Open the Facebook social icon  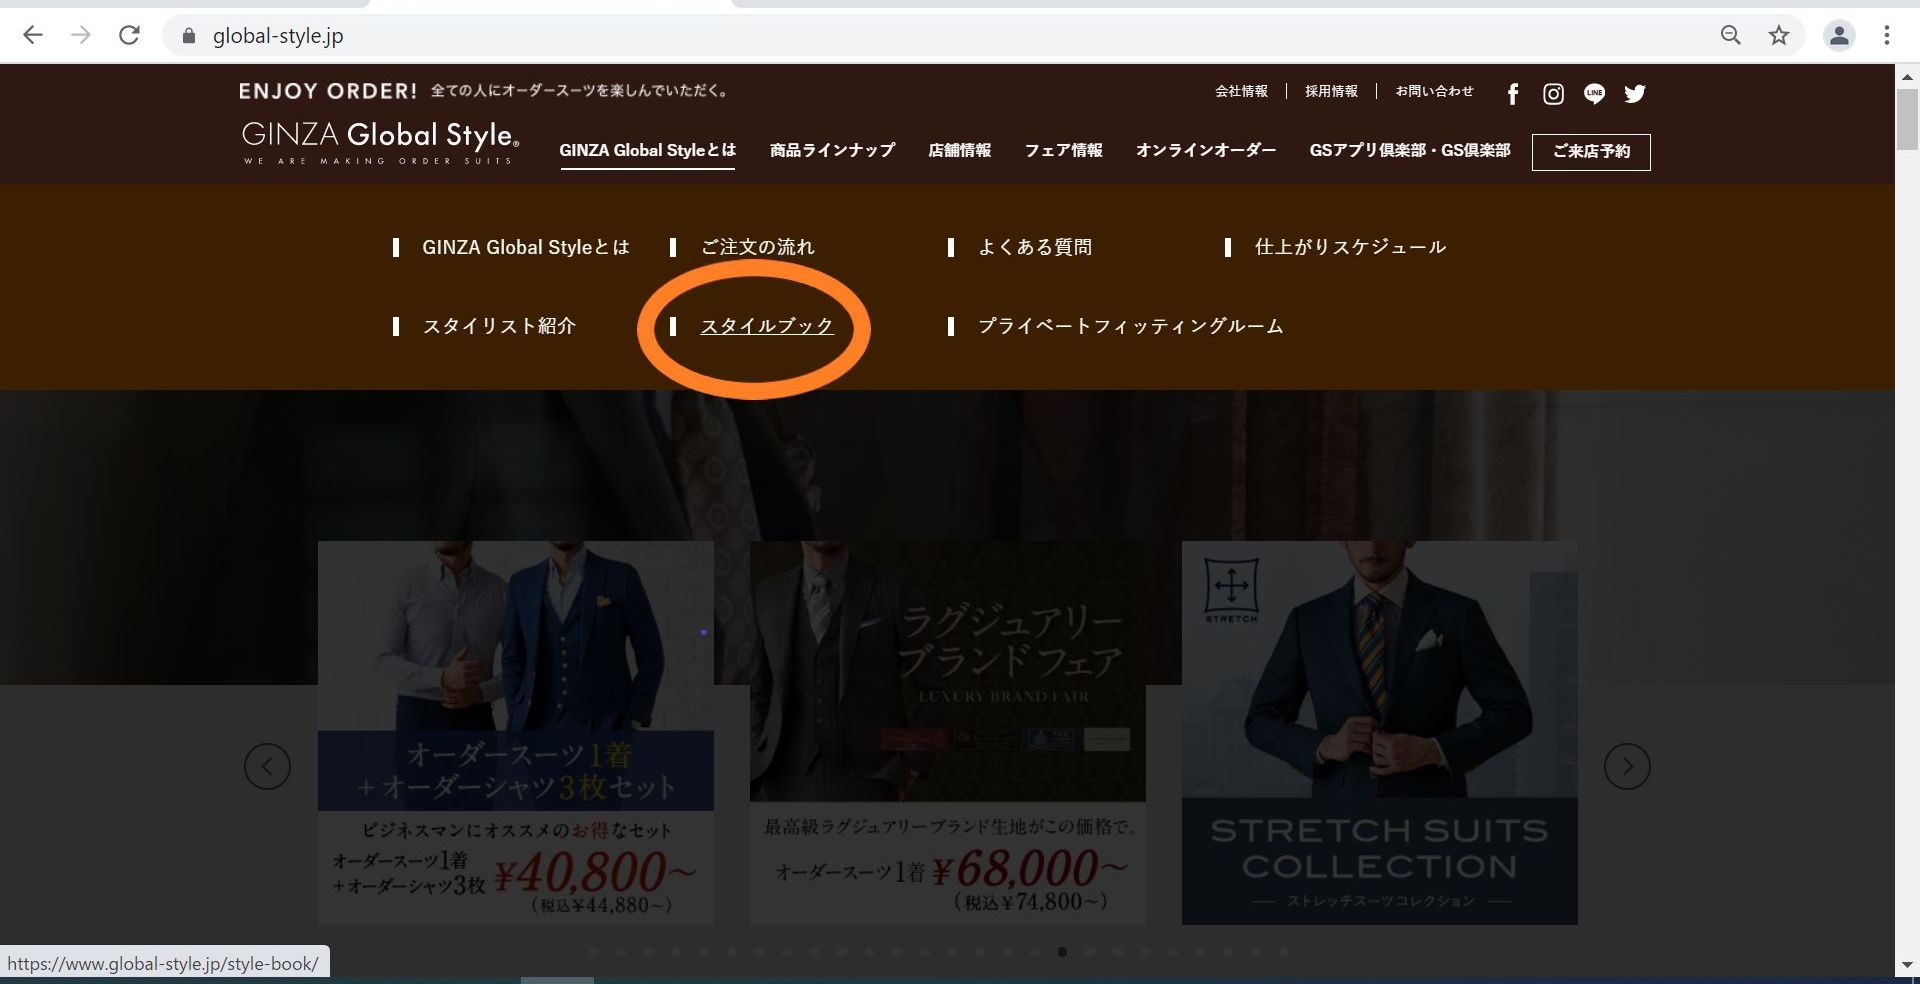pyautogui.click(x=1513, y=94)
